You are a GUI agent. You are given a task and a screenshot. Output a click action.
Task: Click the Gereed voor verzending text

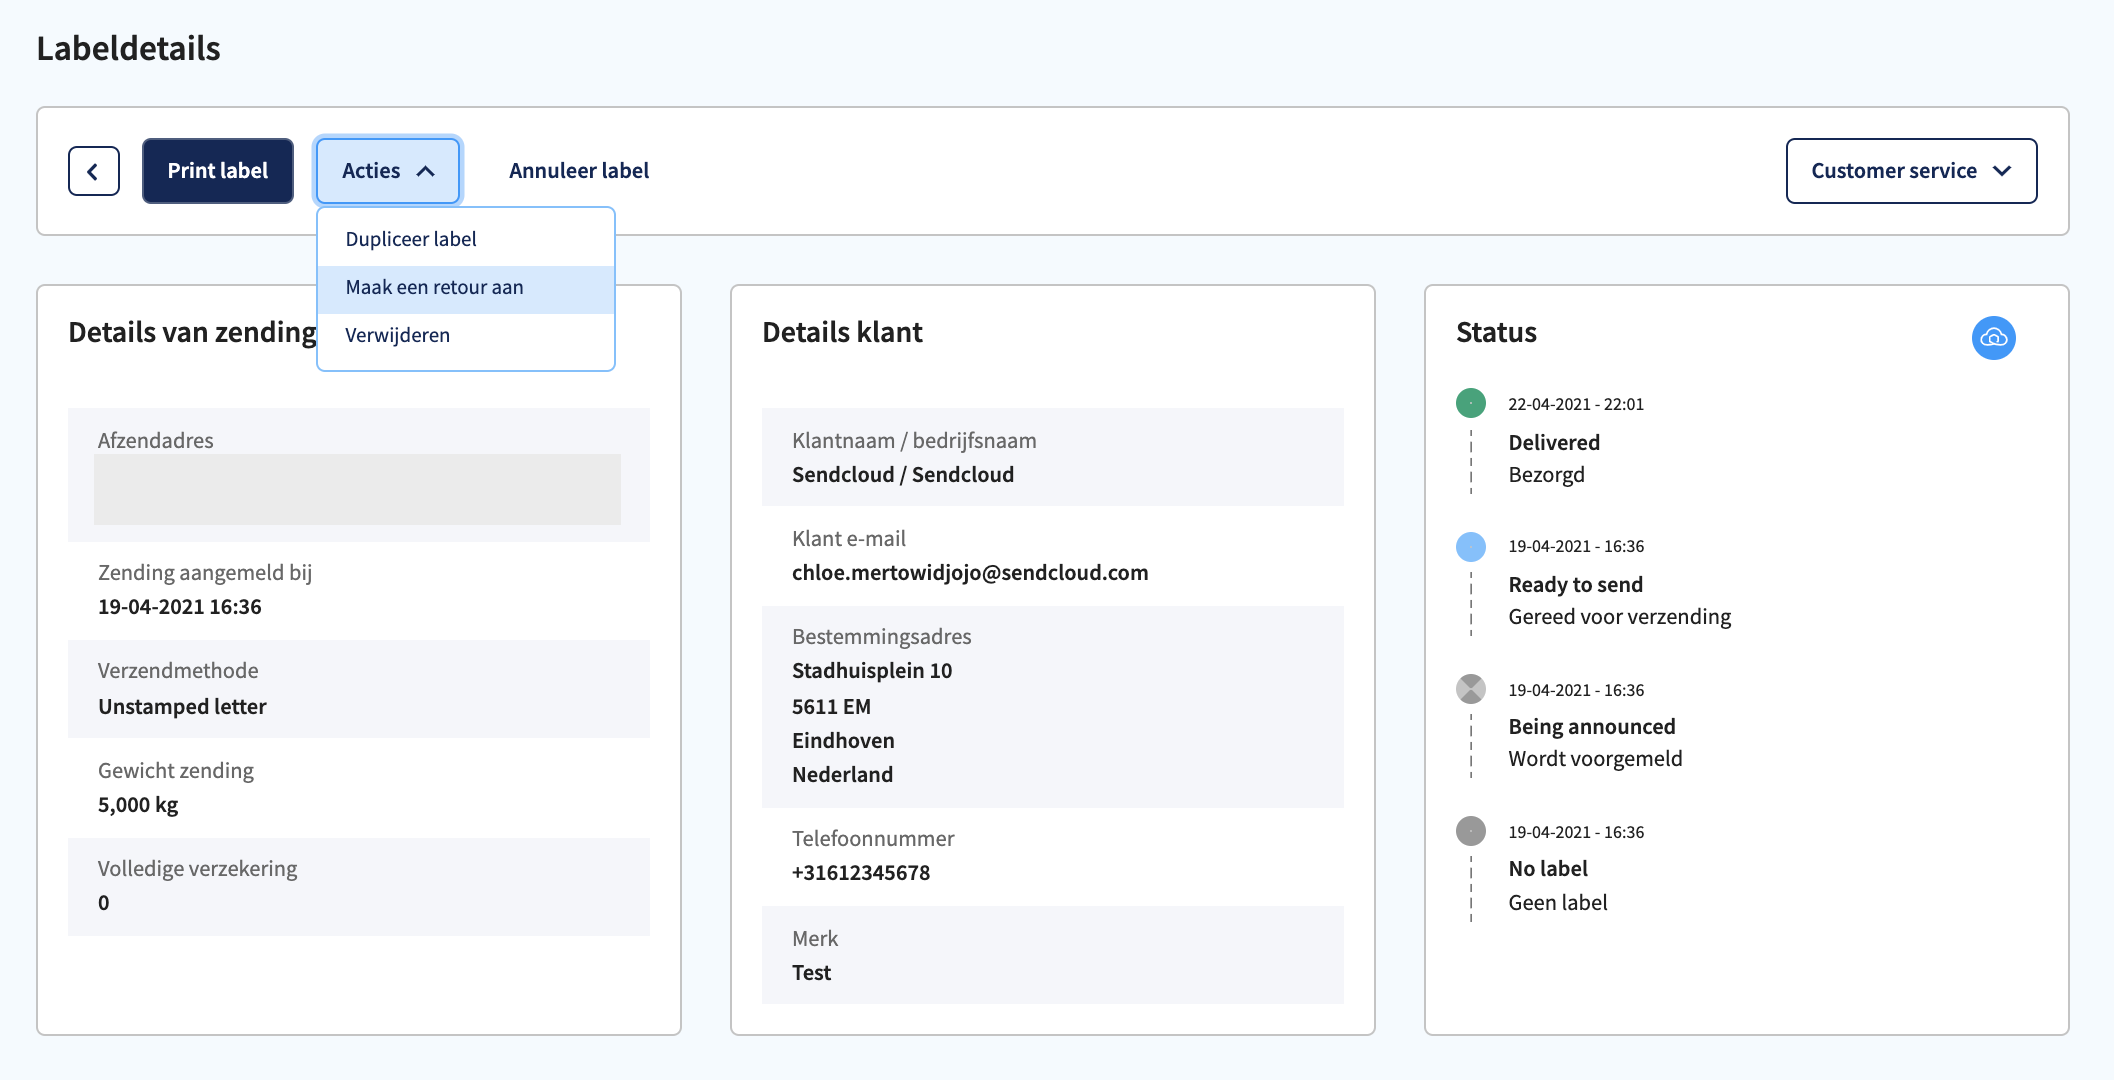1620,617
